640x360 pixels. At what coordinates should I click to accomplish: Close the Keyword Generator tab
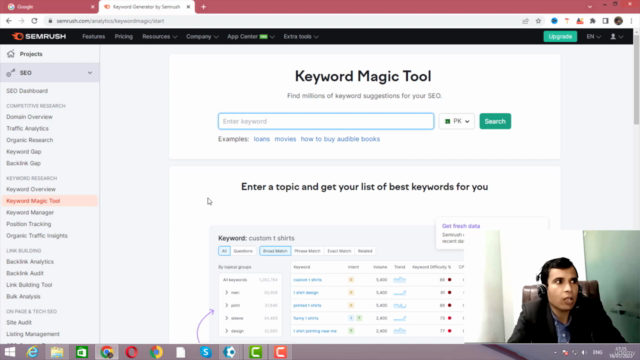click(x=188, y=7)
